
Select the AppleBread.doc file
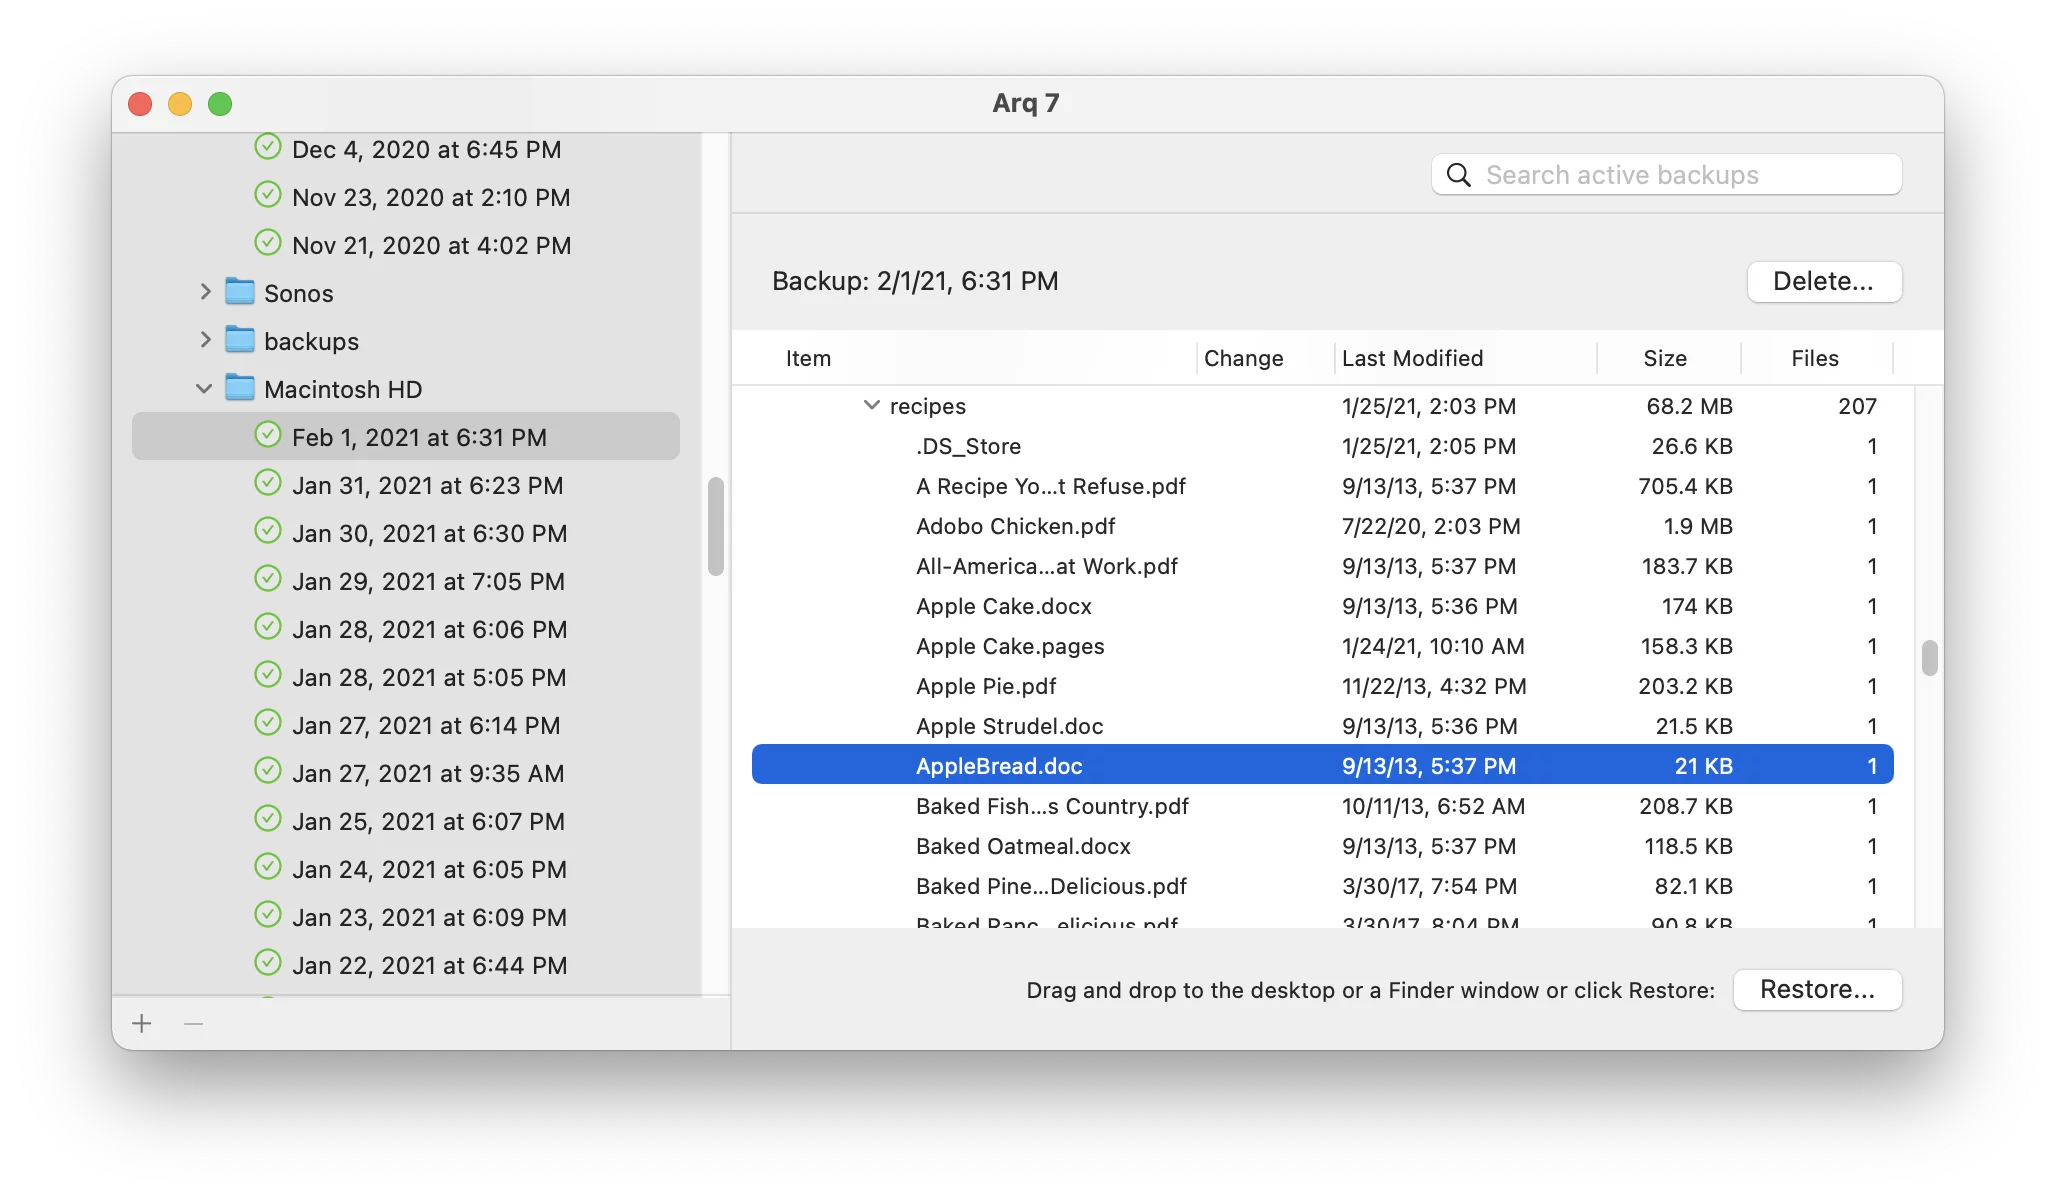point(998,766)
